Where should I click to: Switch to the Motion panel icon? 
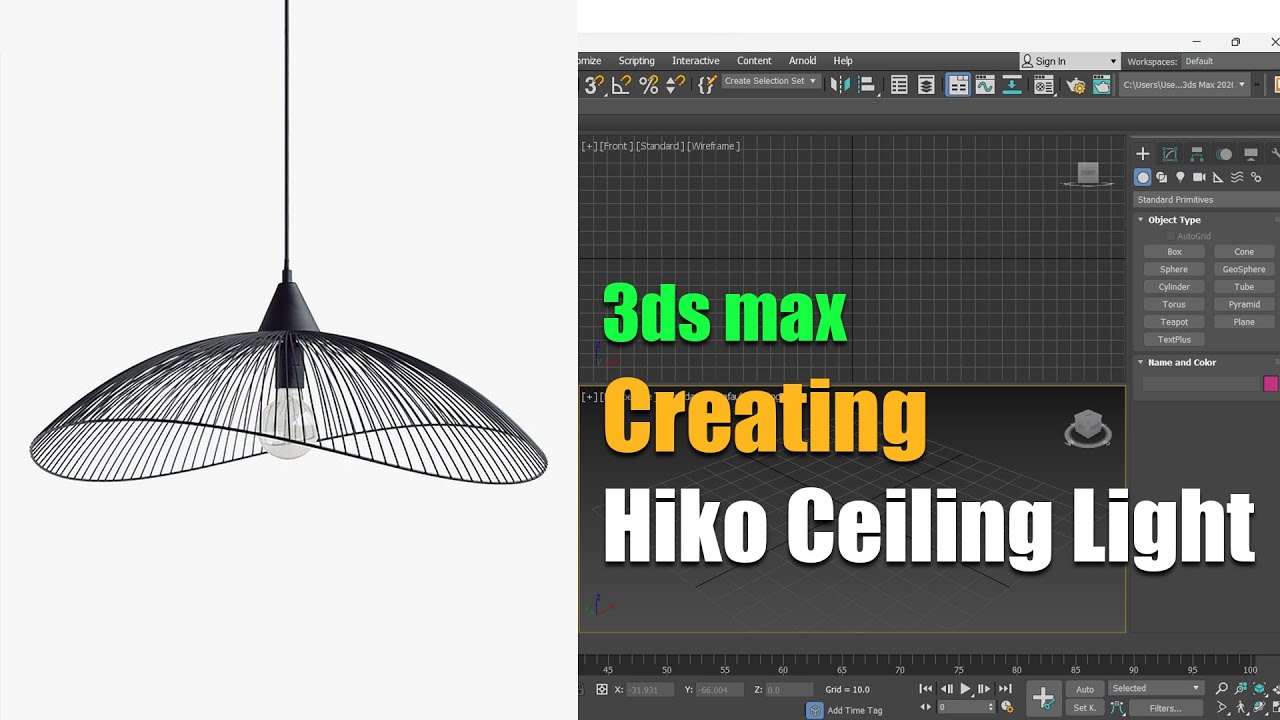point(1224,154)
